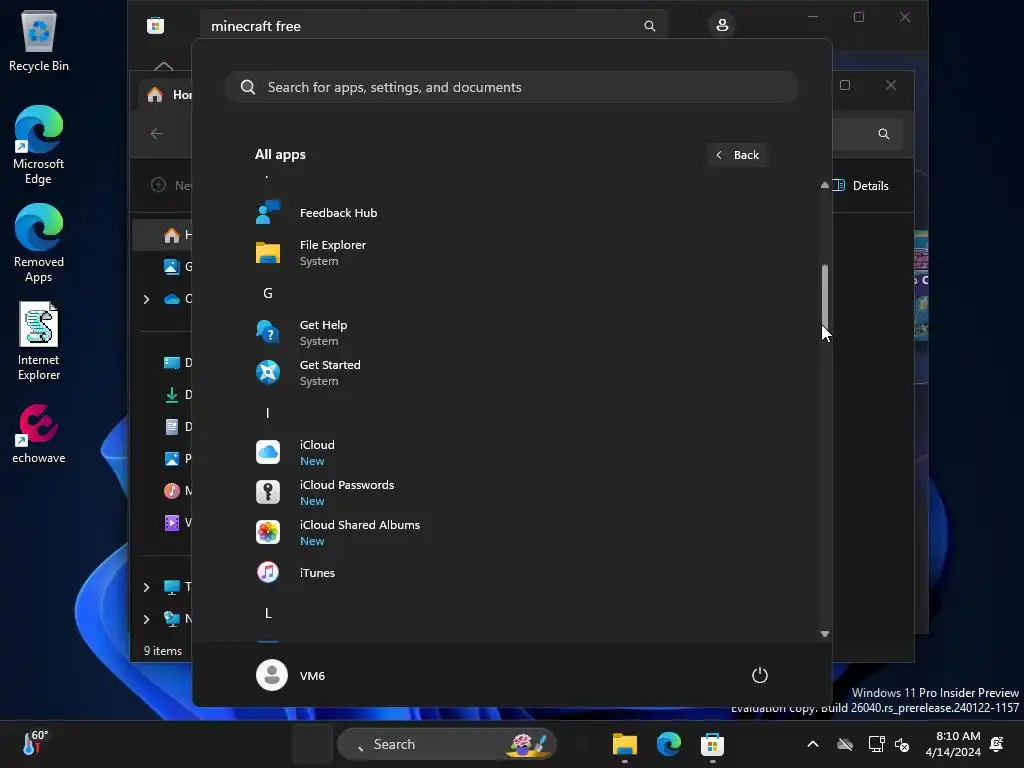Open Microsoft Edge from taskbar
This screenshot has width=1024, height=768.
[669, 744]
